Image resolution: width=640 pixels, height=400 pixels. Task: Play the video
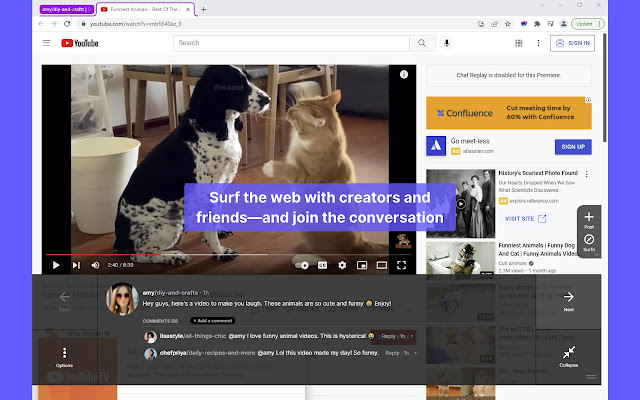coord(56,265)
